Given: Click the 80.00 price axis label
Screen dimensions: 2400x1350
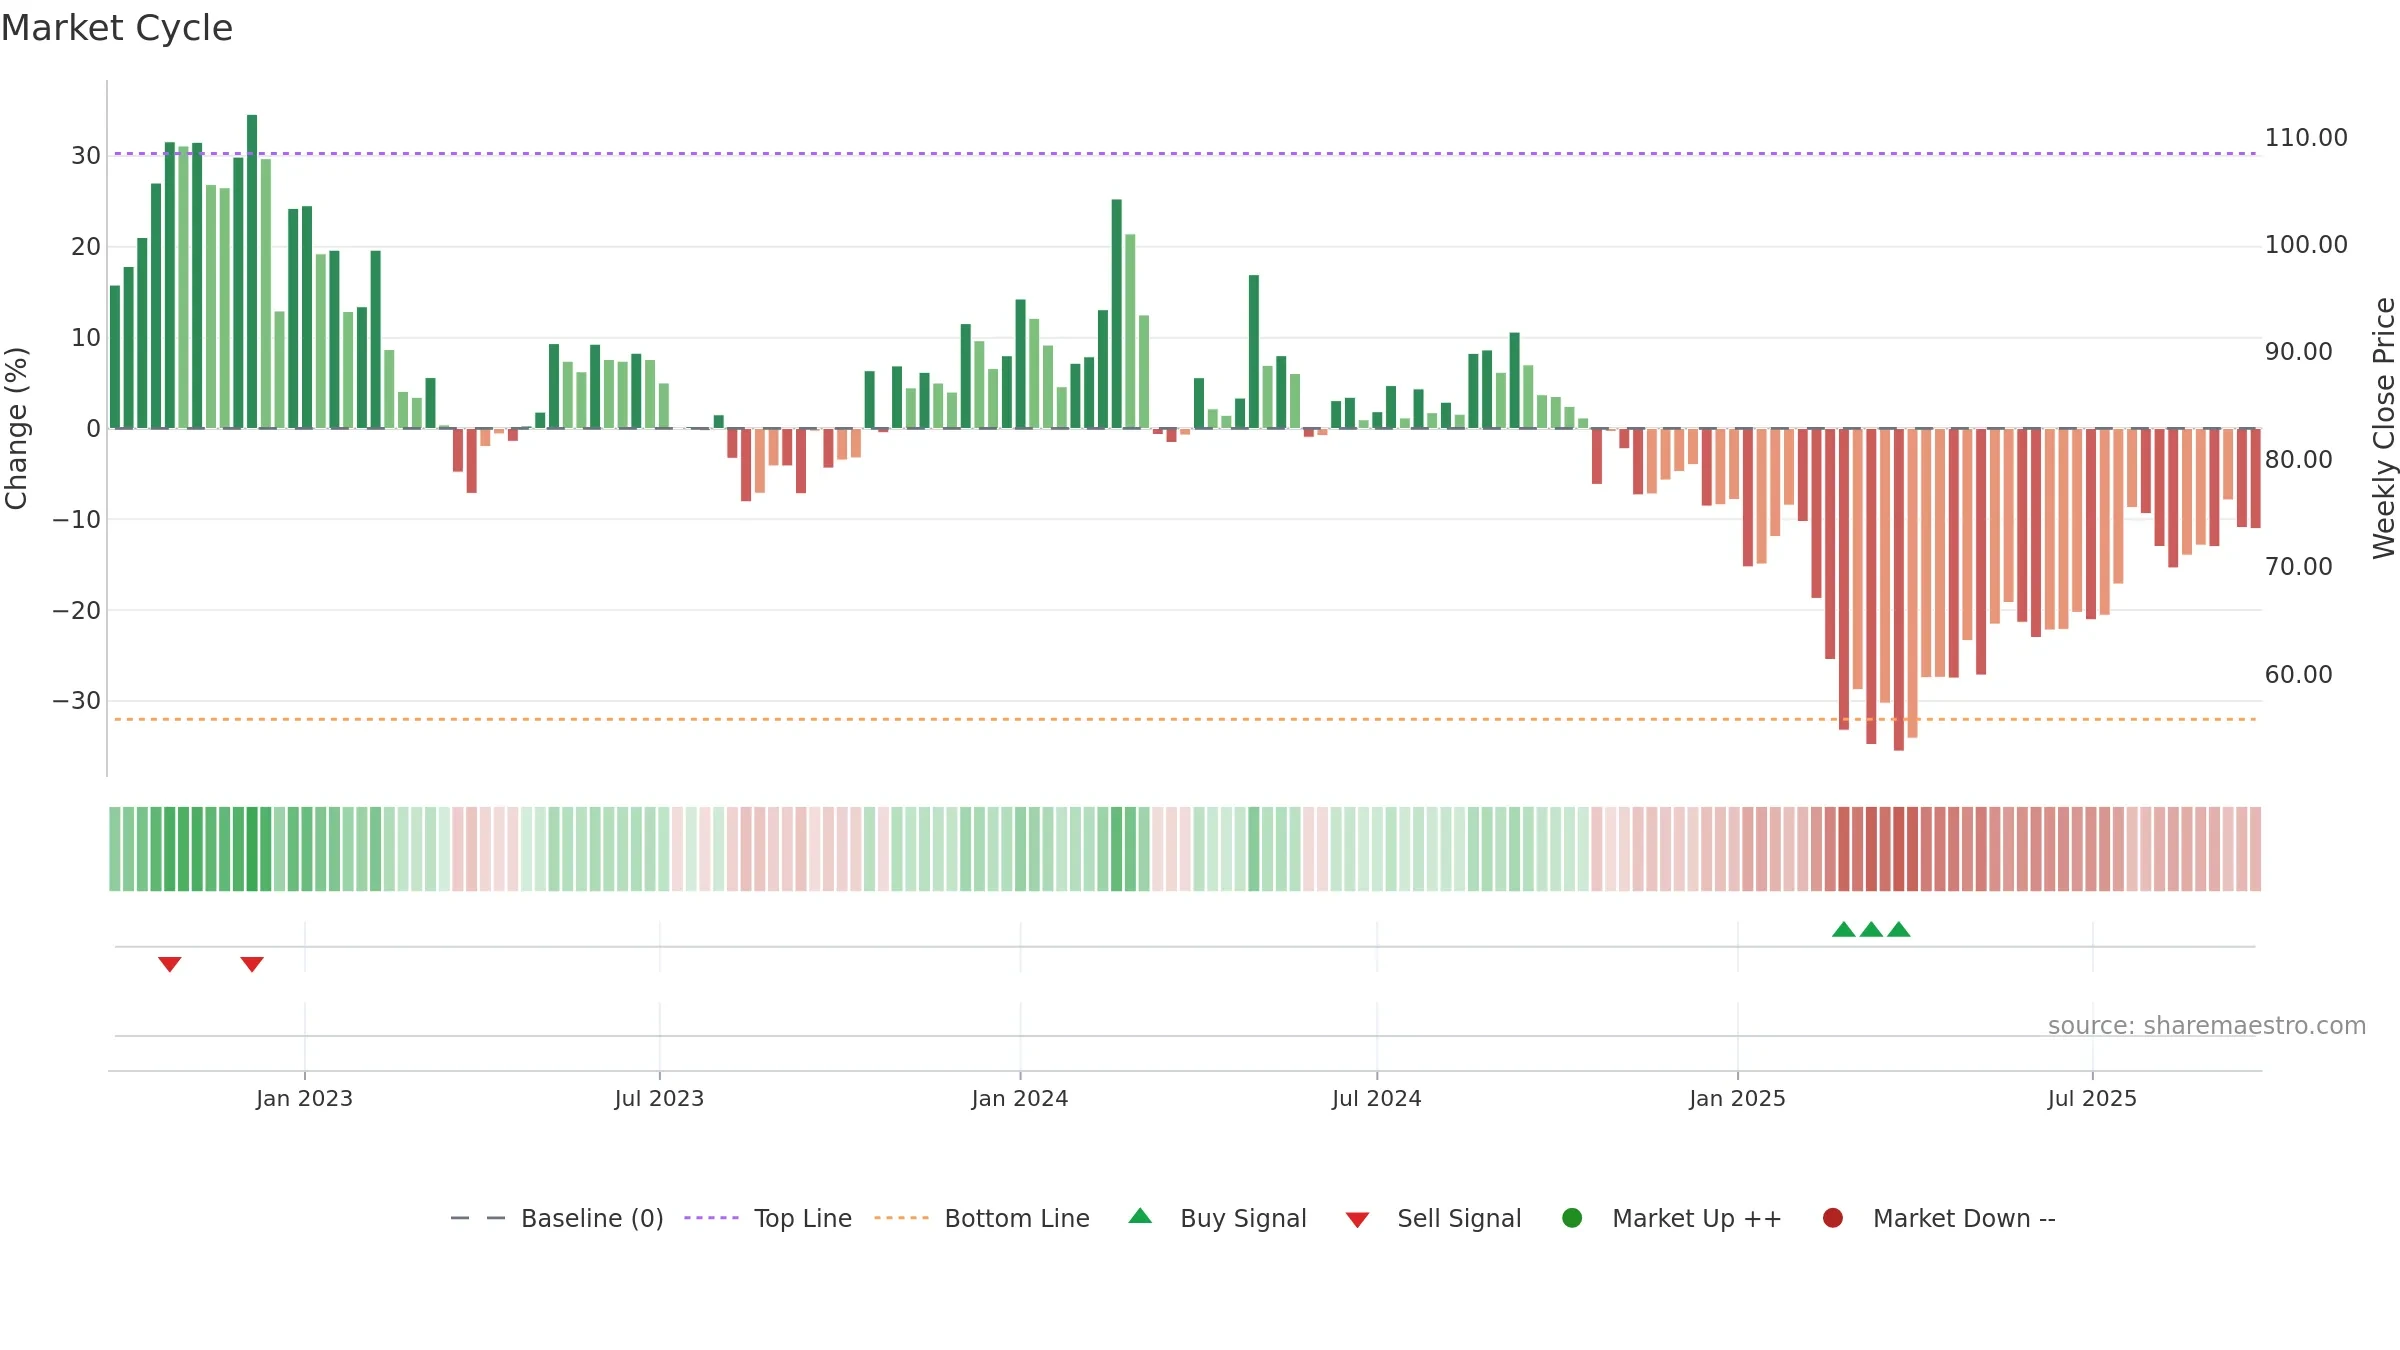Looking at the screenshot, I should [2298, 459].
